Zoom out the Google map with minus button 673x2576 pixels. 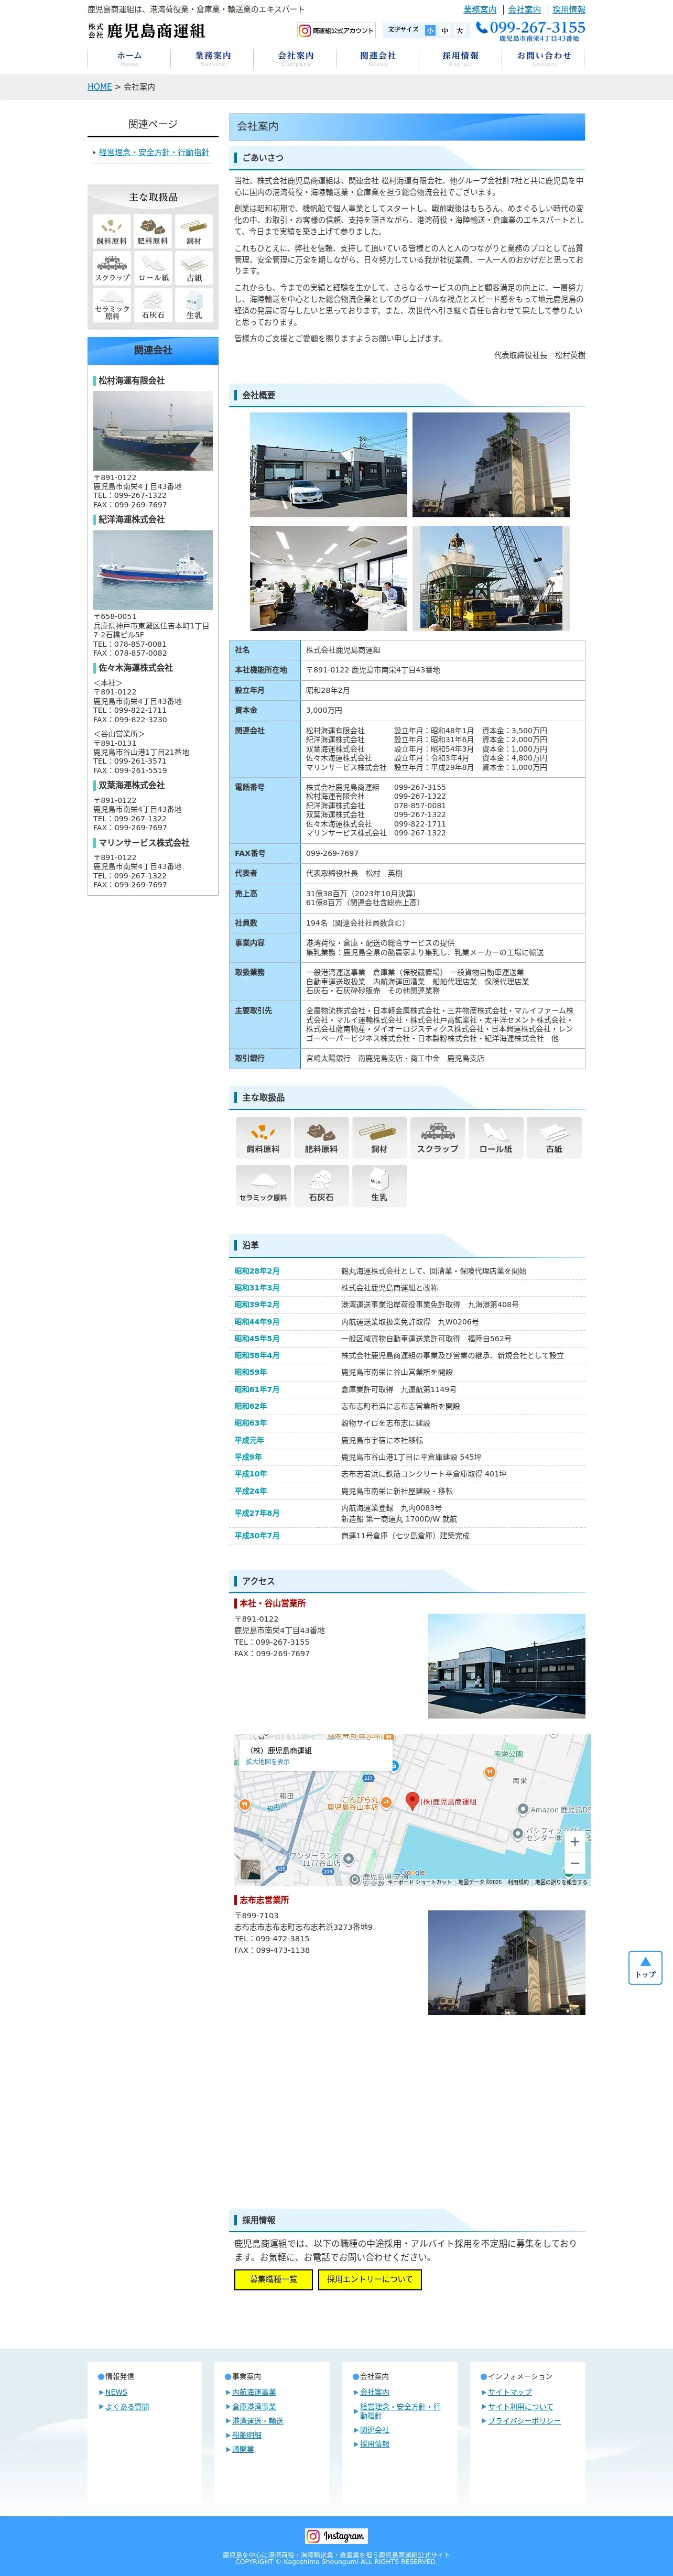[574, 1863]
